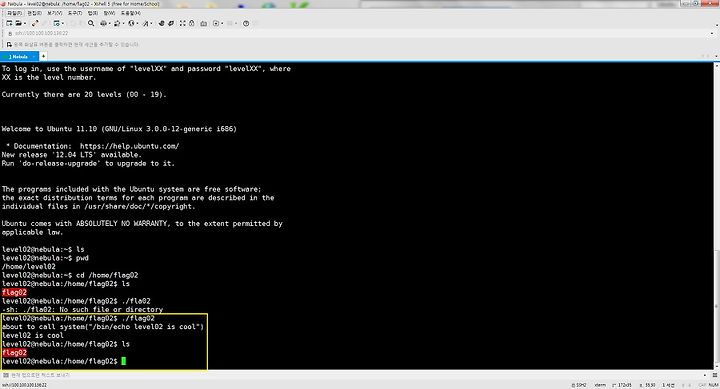Open the 도구(T) Tools menu
Viewport: 720px width, 389px height.
pyautogui.click(x=74, y=13)
